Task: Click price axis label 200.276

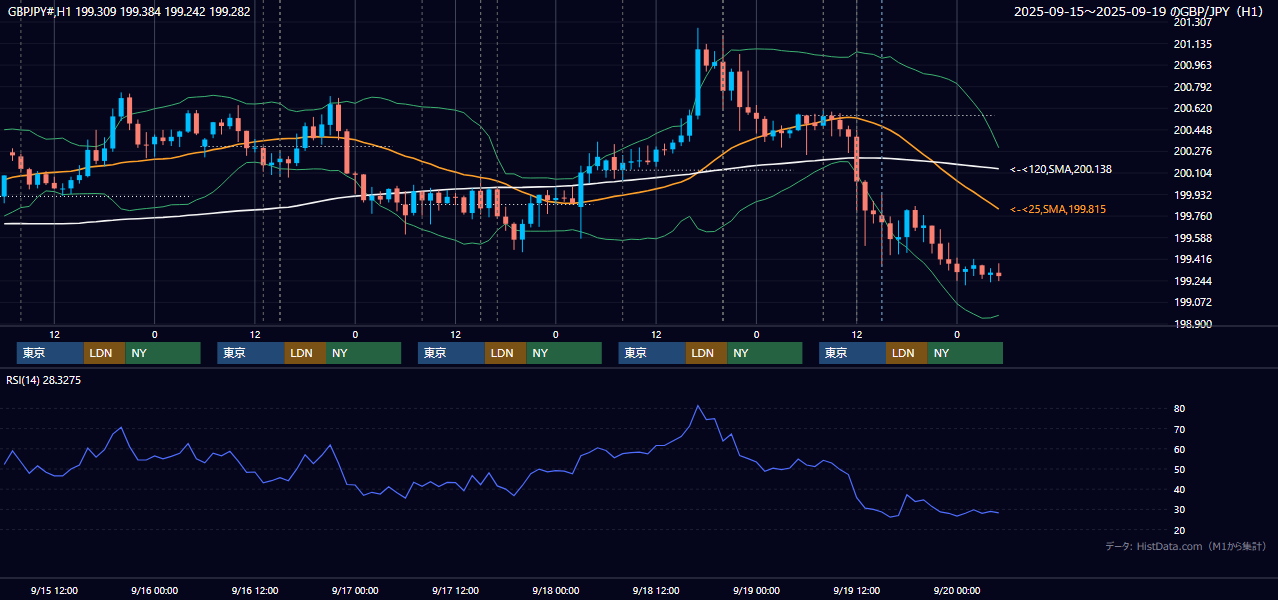Action: pyautogui.click(x=1193, y=151)
